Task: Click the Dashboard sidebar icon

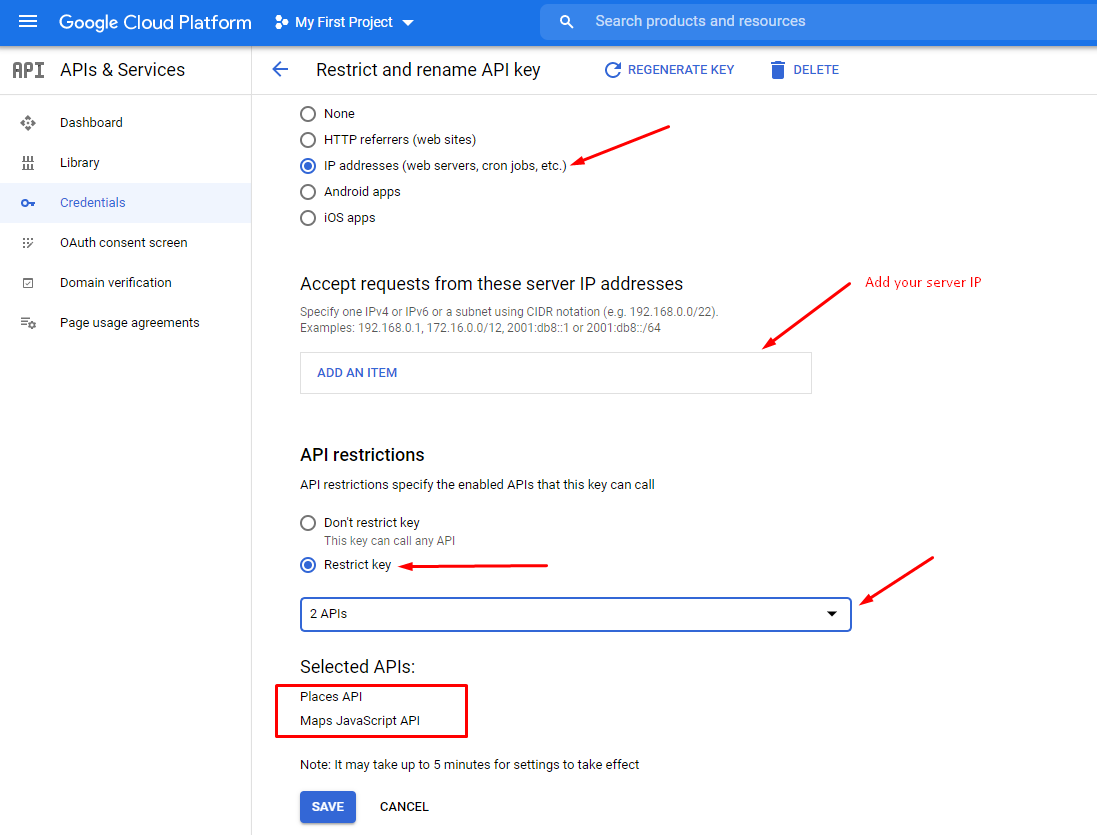Action: point(28,123)
